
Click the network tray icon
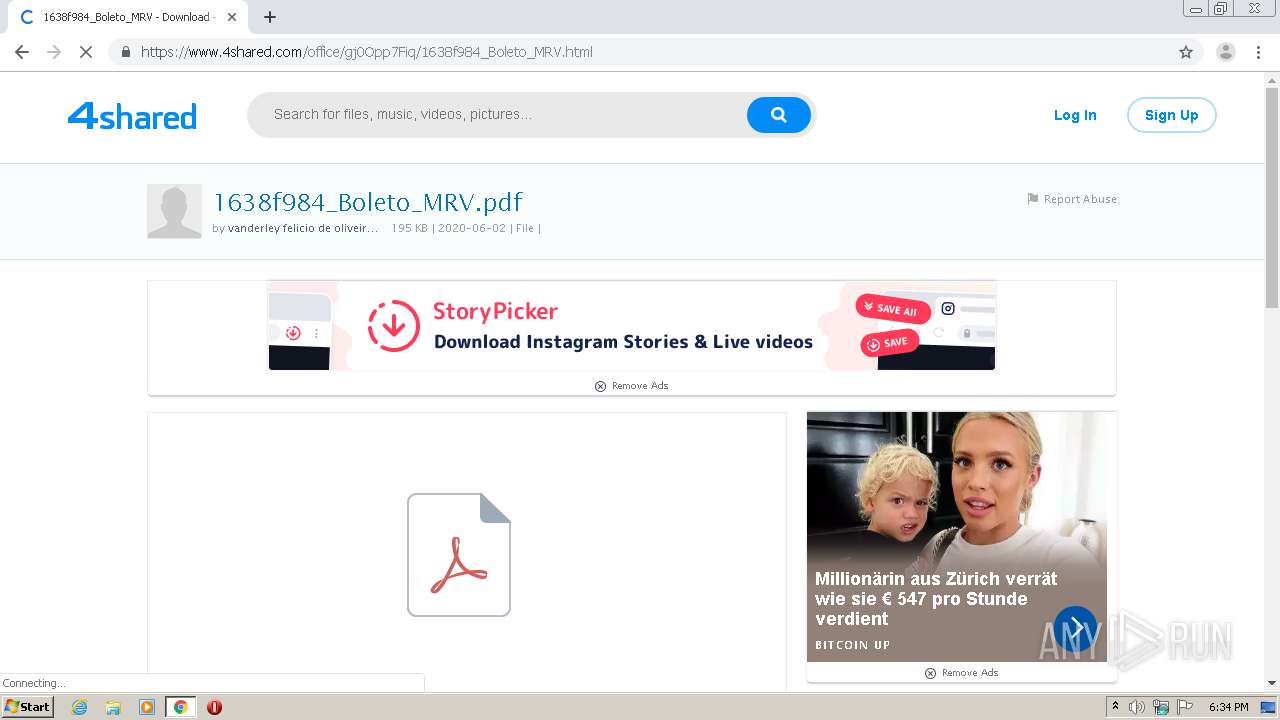[x=1161, y=707]
